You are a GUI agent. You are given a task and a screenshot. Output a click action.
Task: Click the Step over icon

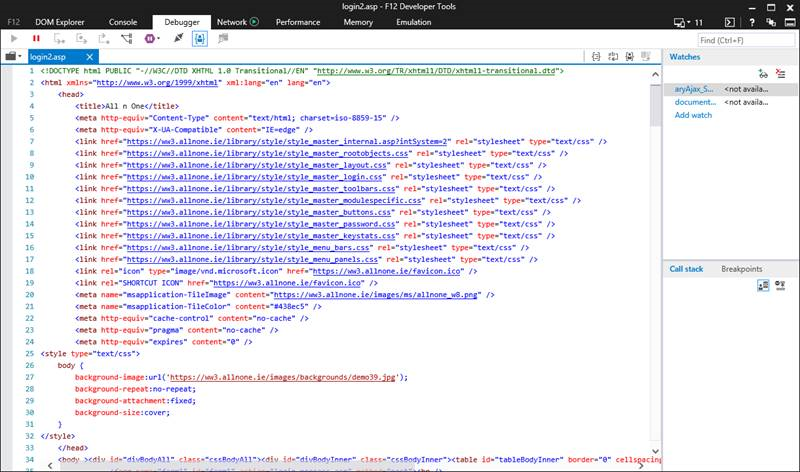[81, 38]
